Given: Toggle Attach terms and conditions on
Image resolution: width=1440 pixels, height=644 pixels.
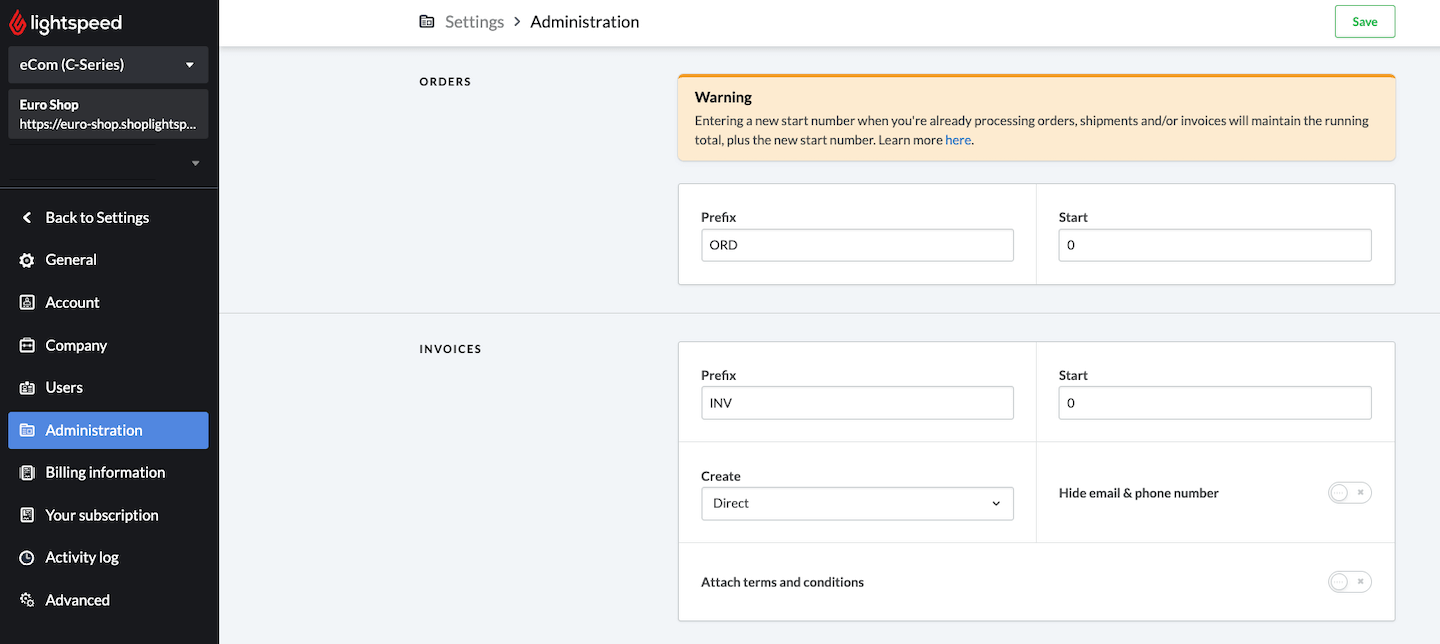Looking at the screenshot, I should [x=1349, y=581].
